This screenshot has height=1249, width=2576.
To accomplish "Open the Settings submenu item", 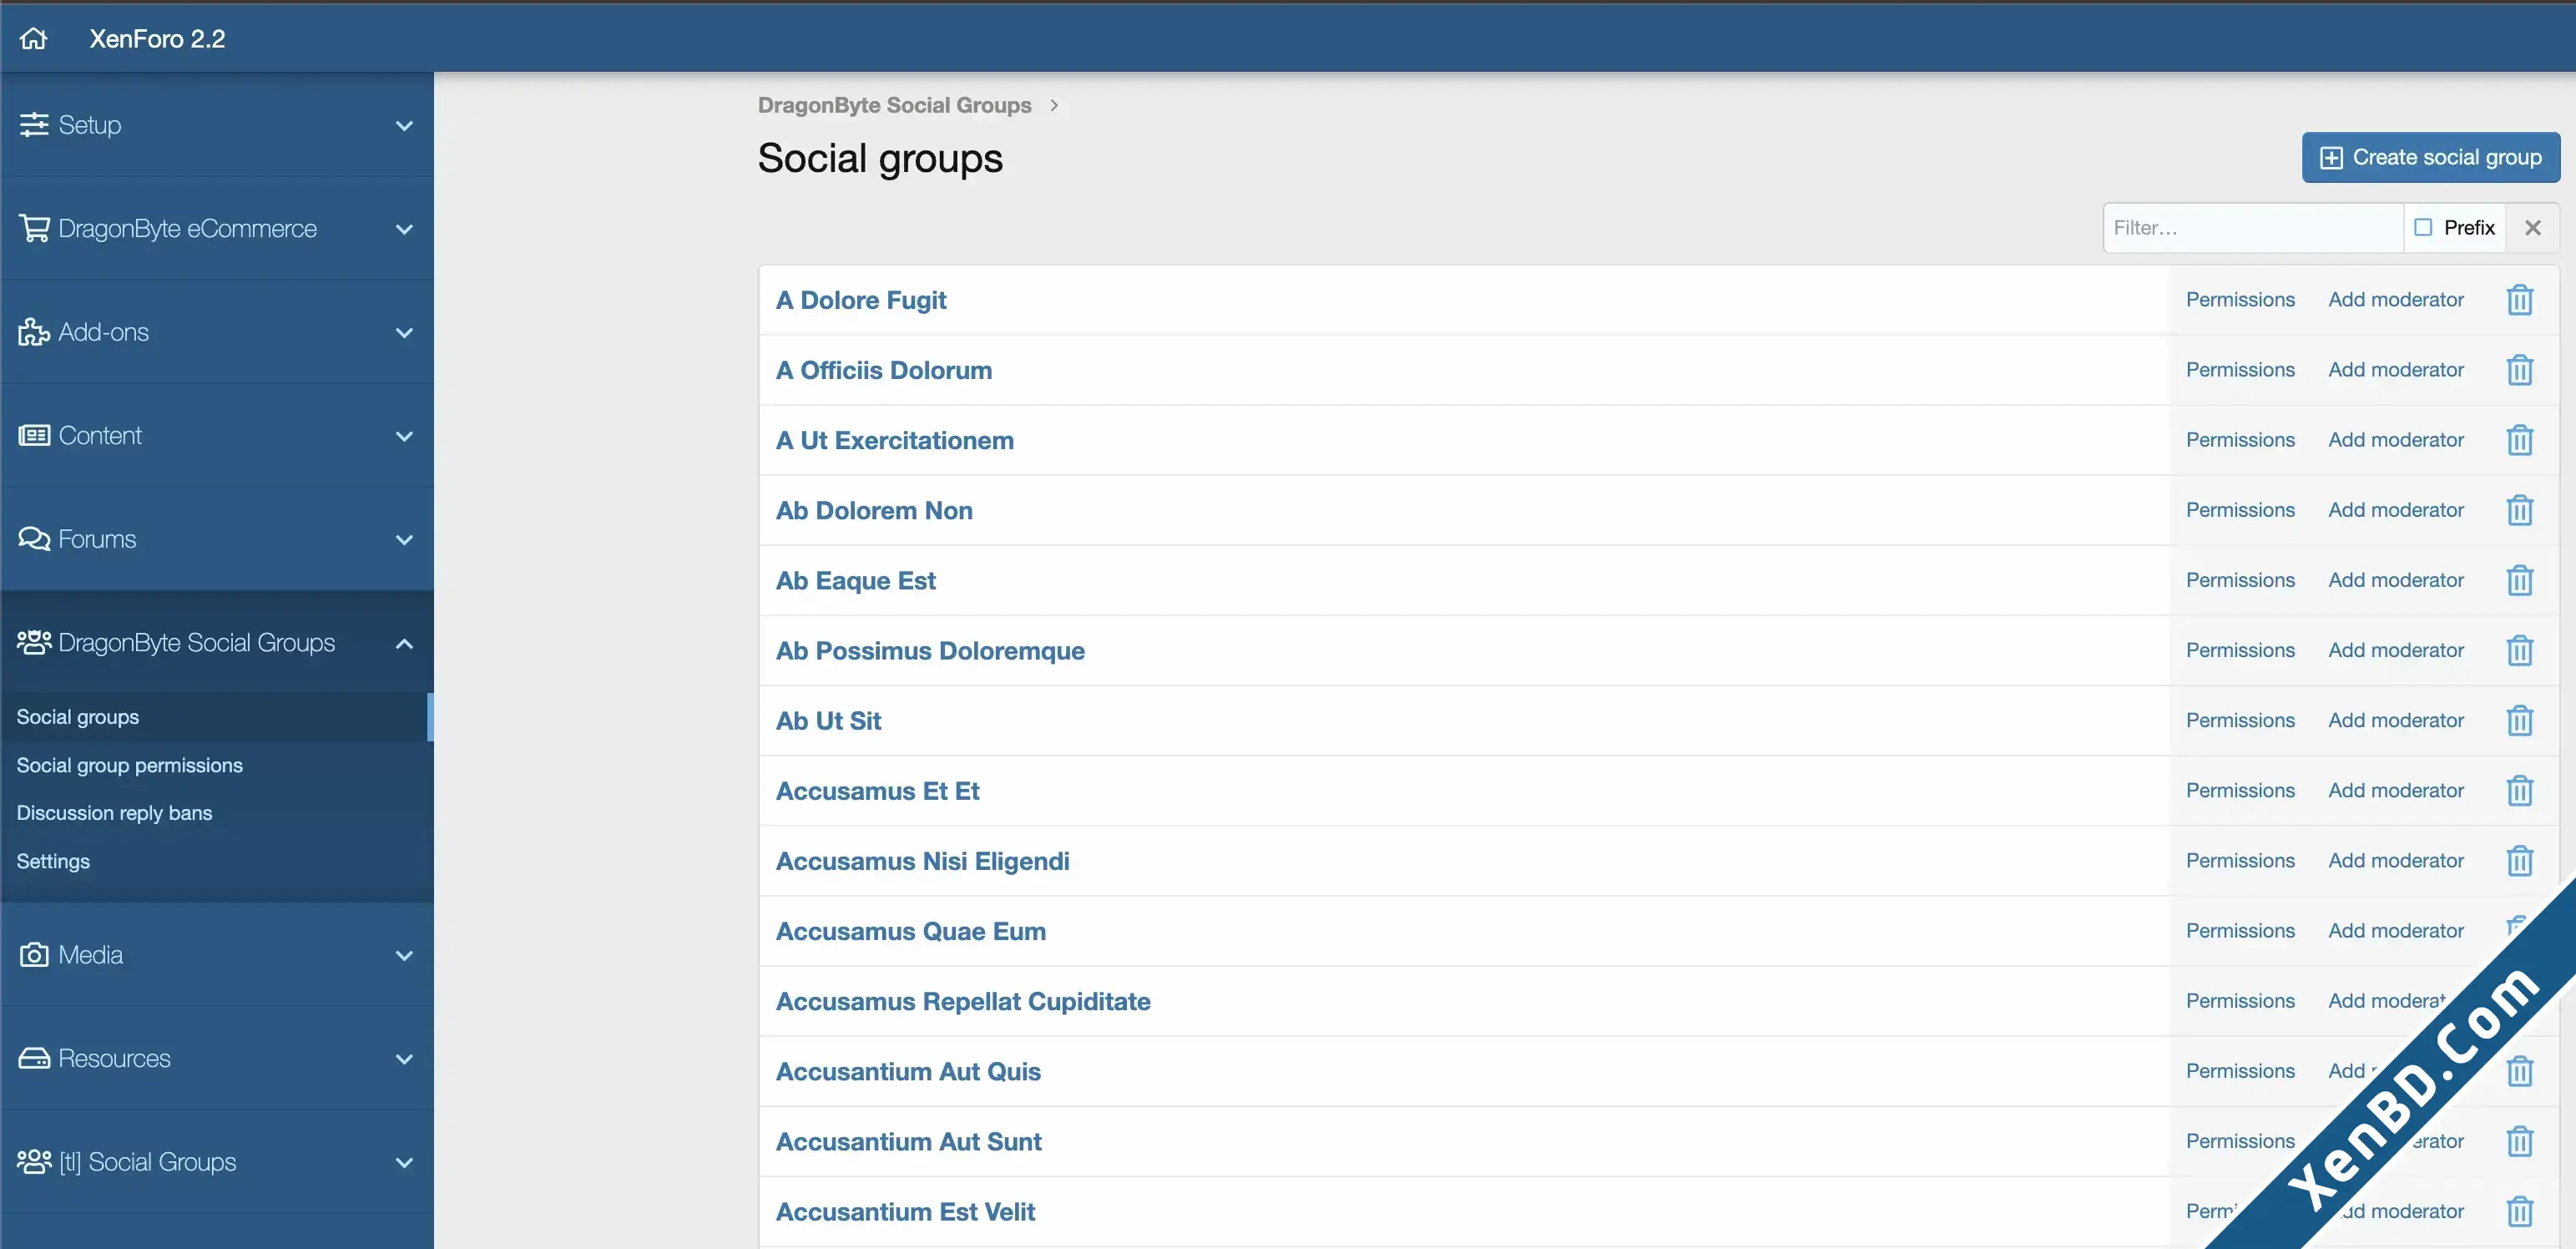I will coord(53,861).
